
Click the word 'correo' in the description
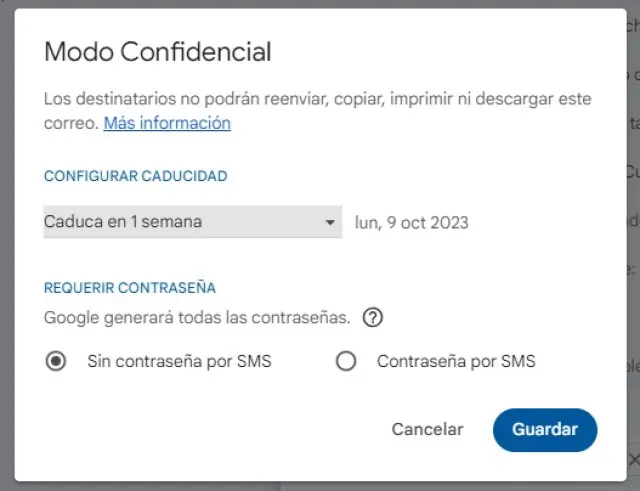tap(70, 123)
